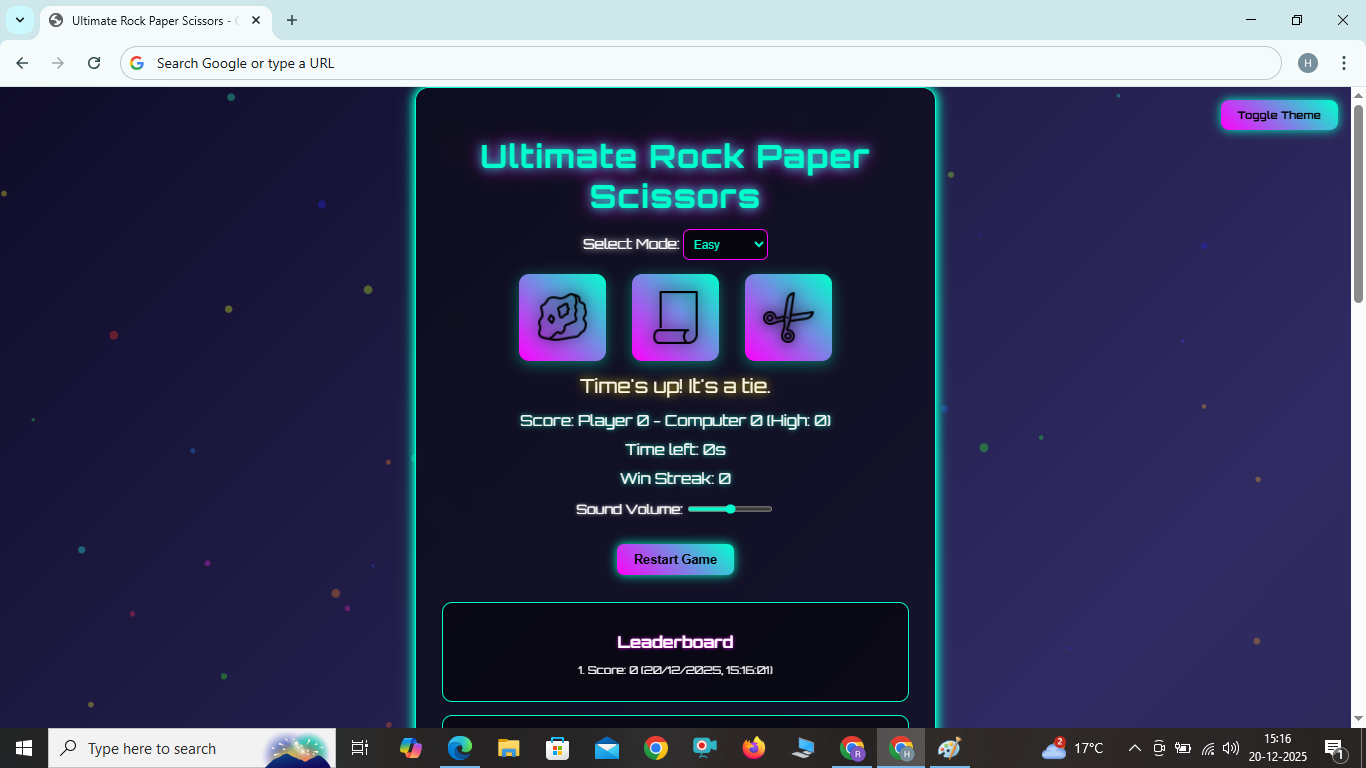
Task: Open the notifications tray icon
Action: pos(1334,748)
